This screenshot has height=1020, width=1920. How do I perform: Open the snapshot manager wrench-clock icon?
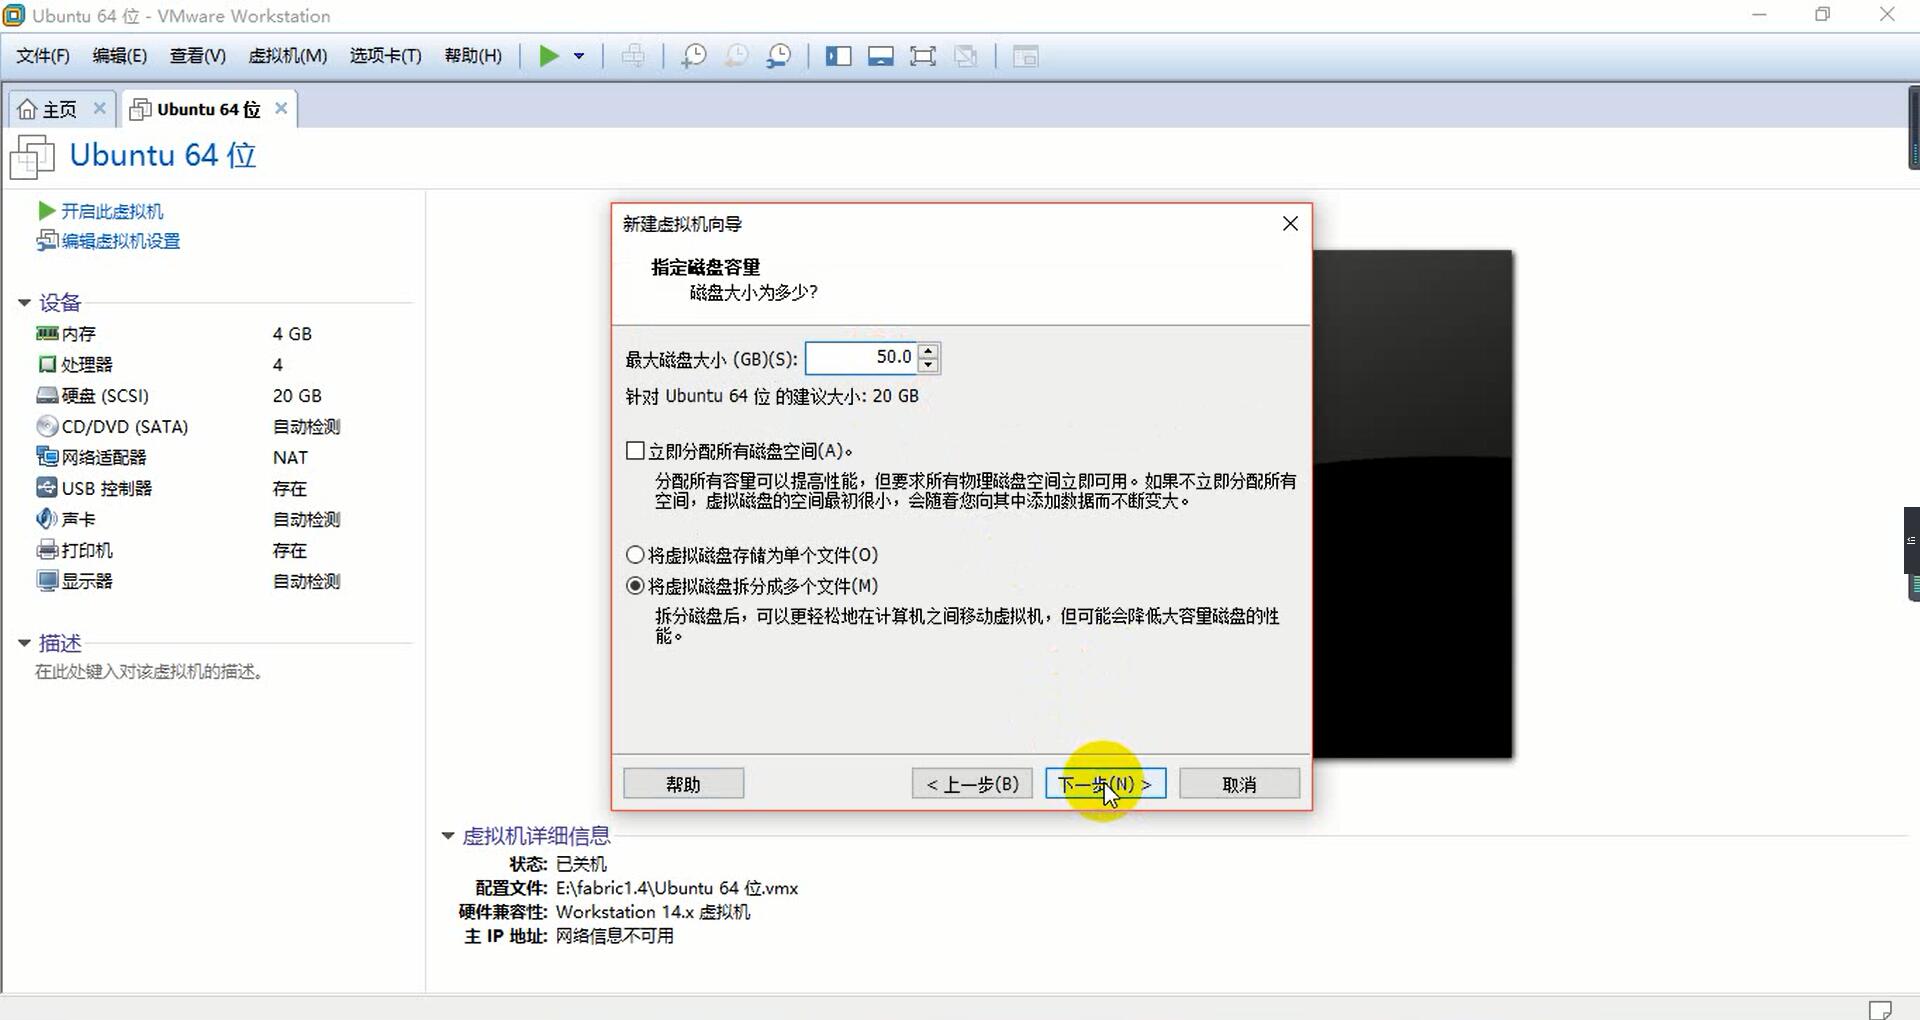point(779,56)
